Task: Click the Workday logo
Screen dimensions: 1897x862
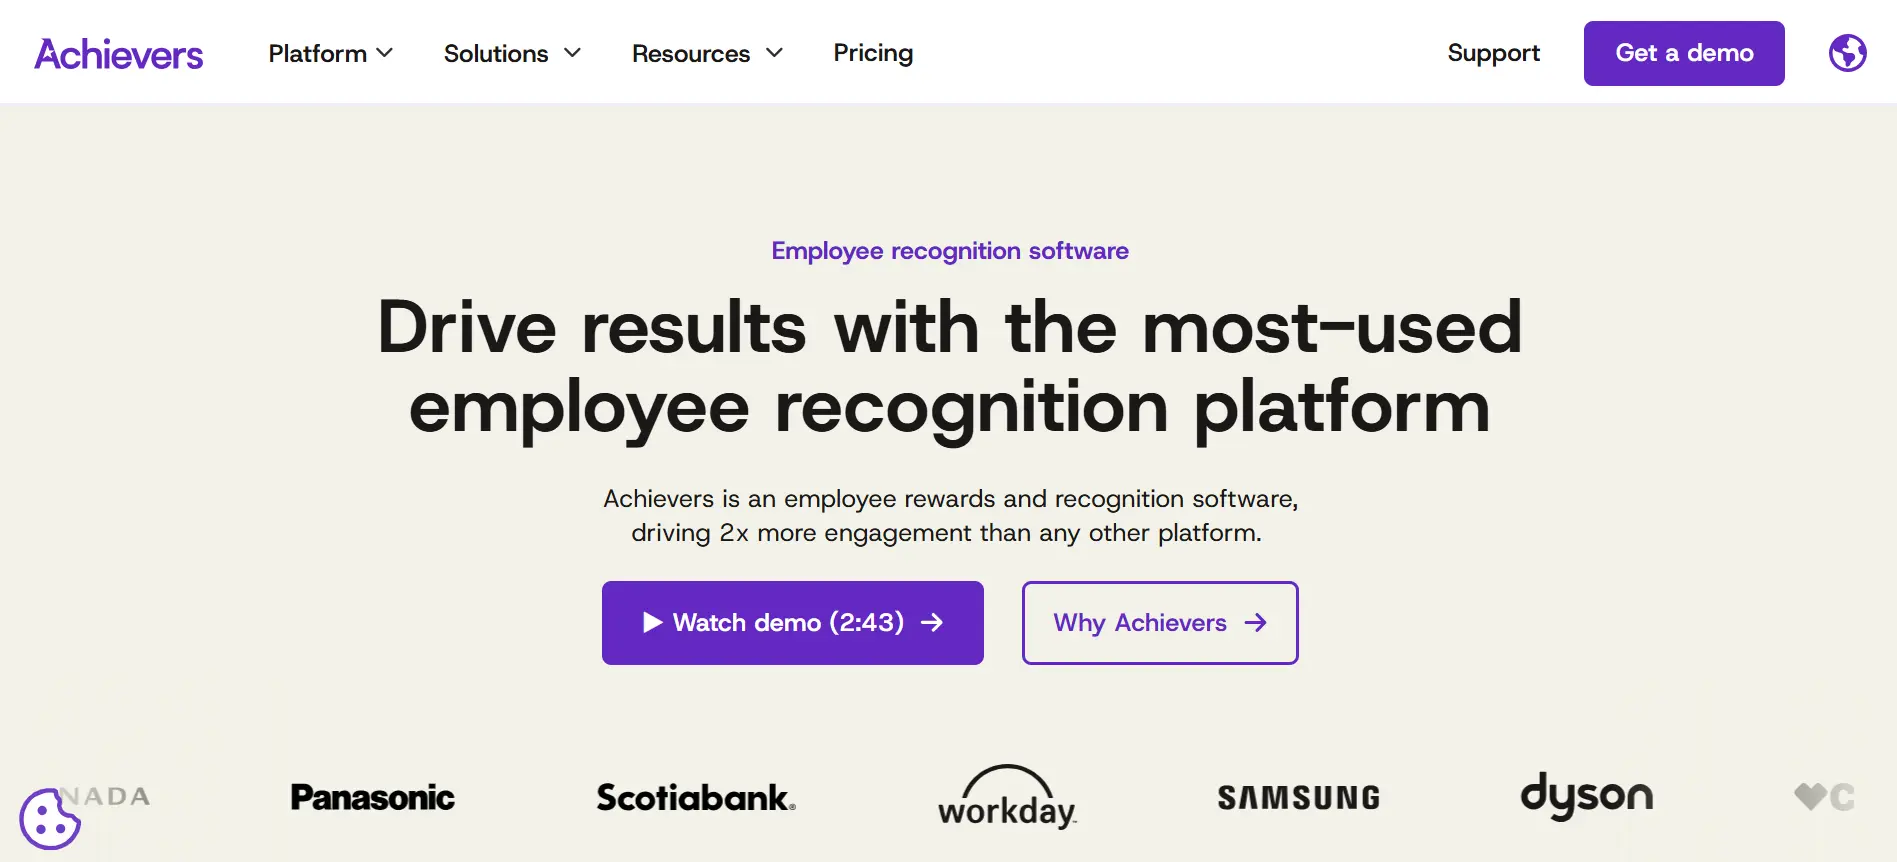Action: 1007,797
